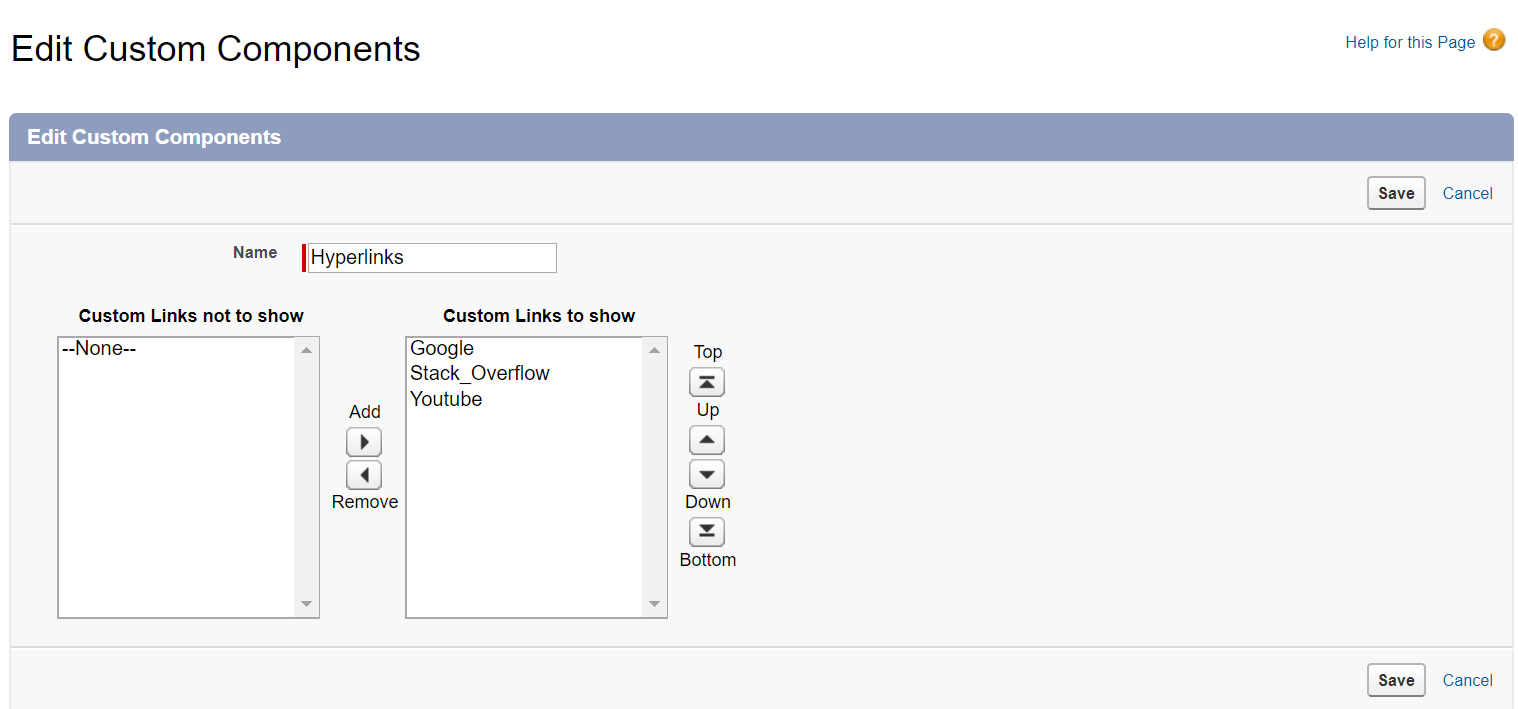Select --None-- in links not to show
1518x709 pixels.
tap(99, 349)
